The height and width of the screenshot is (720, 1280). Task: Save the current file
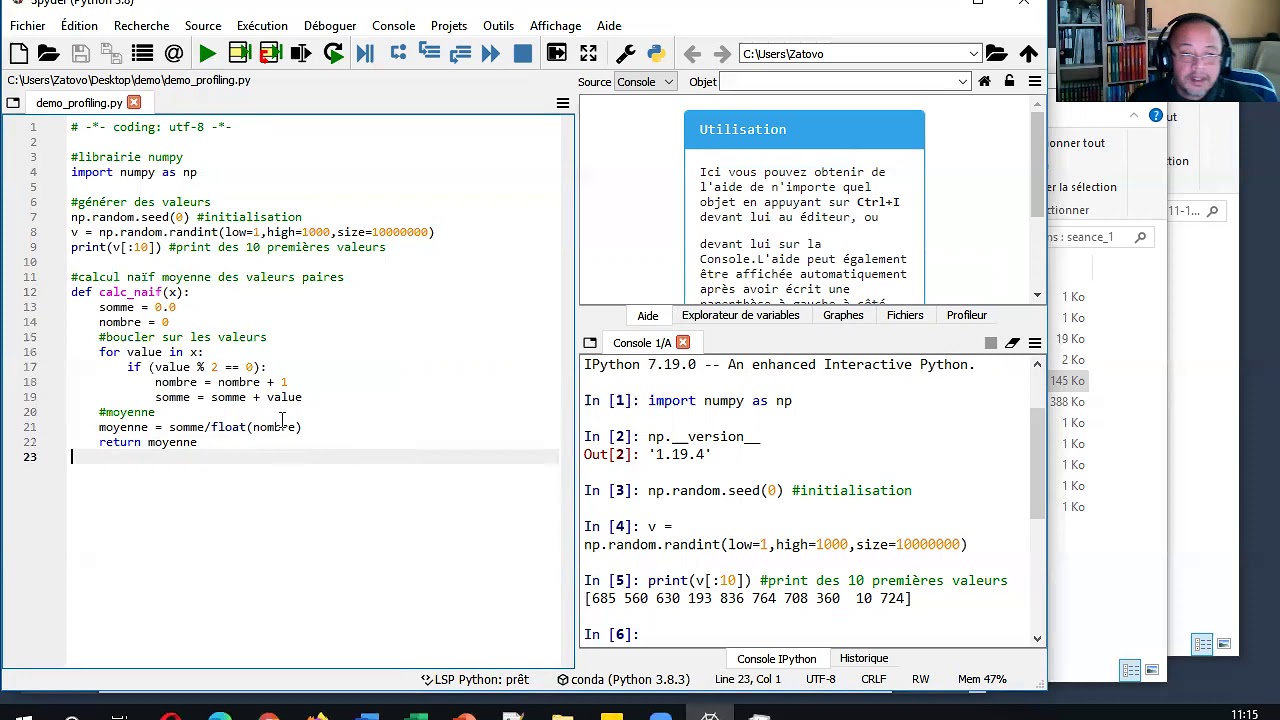[x=80, y=54]
